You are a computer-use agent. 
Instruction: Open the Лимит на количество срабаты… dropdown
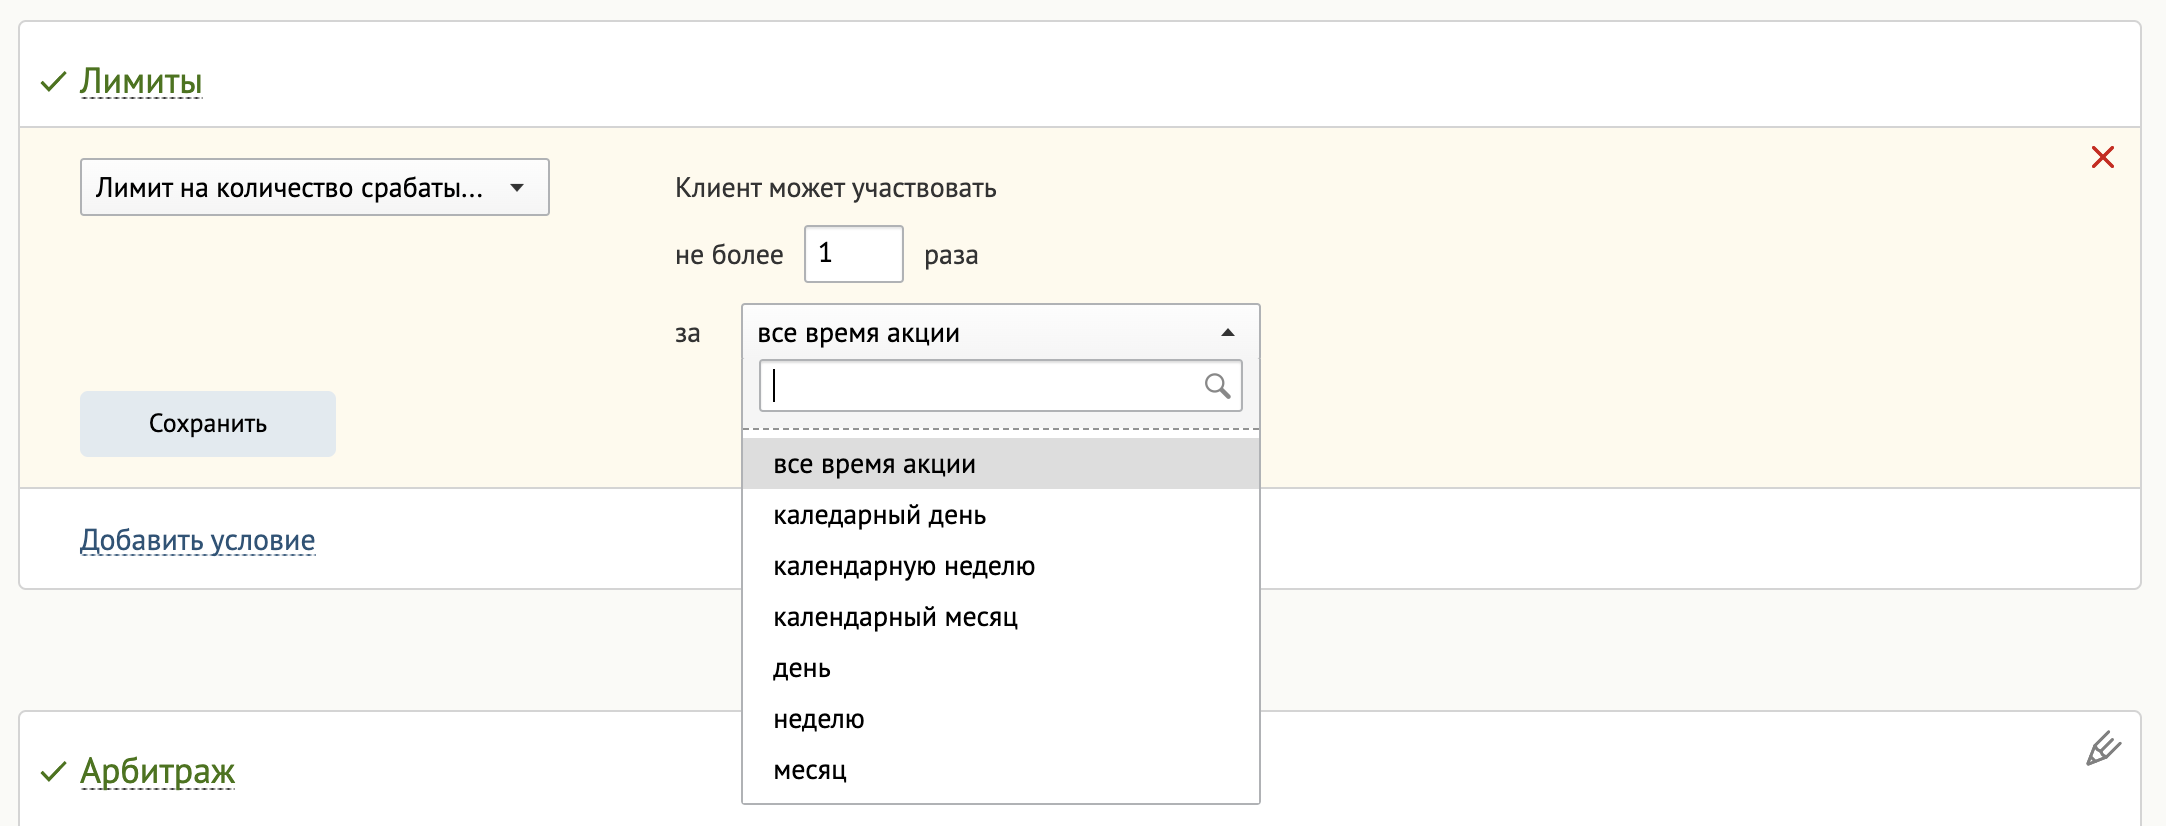[x=315, y=187]
